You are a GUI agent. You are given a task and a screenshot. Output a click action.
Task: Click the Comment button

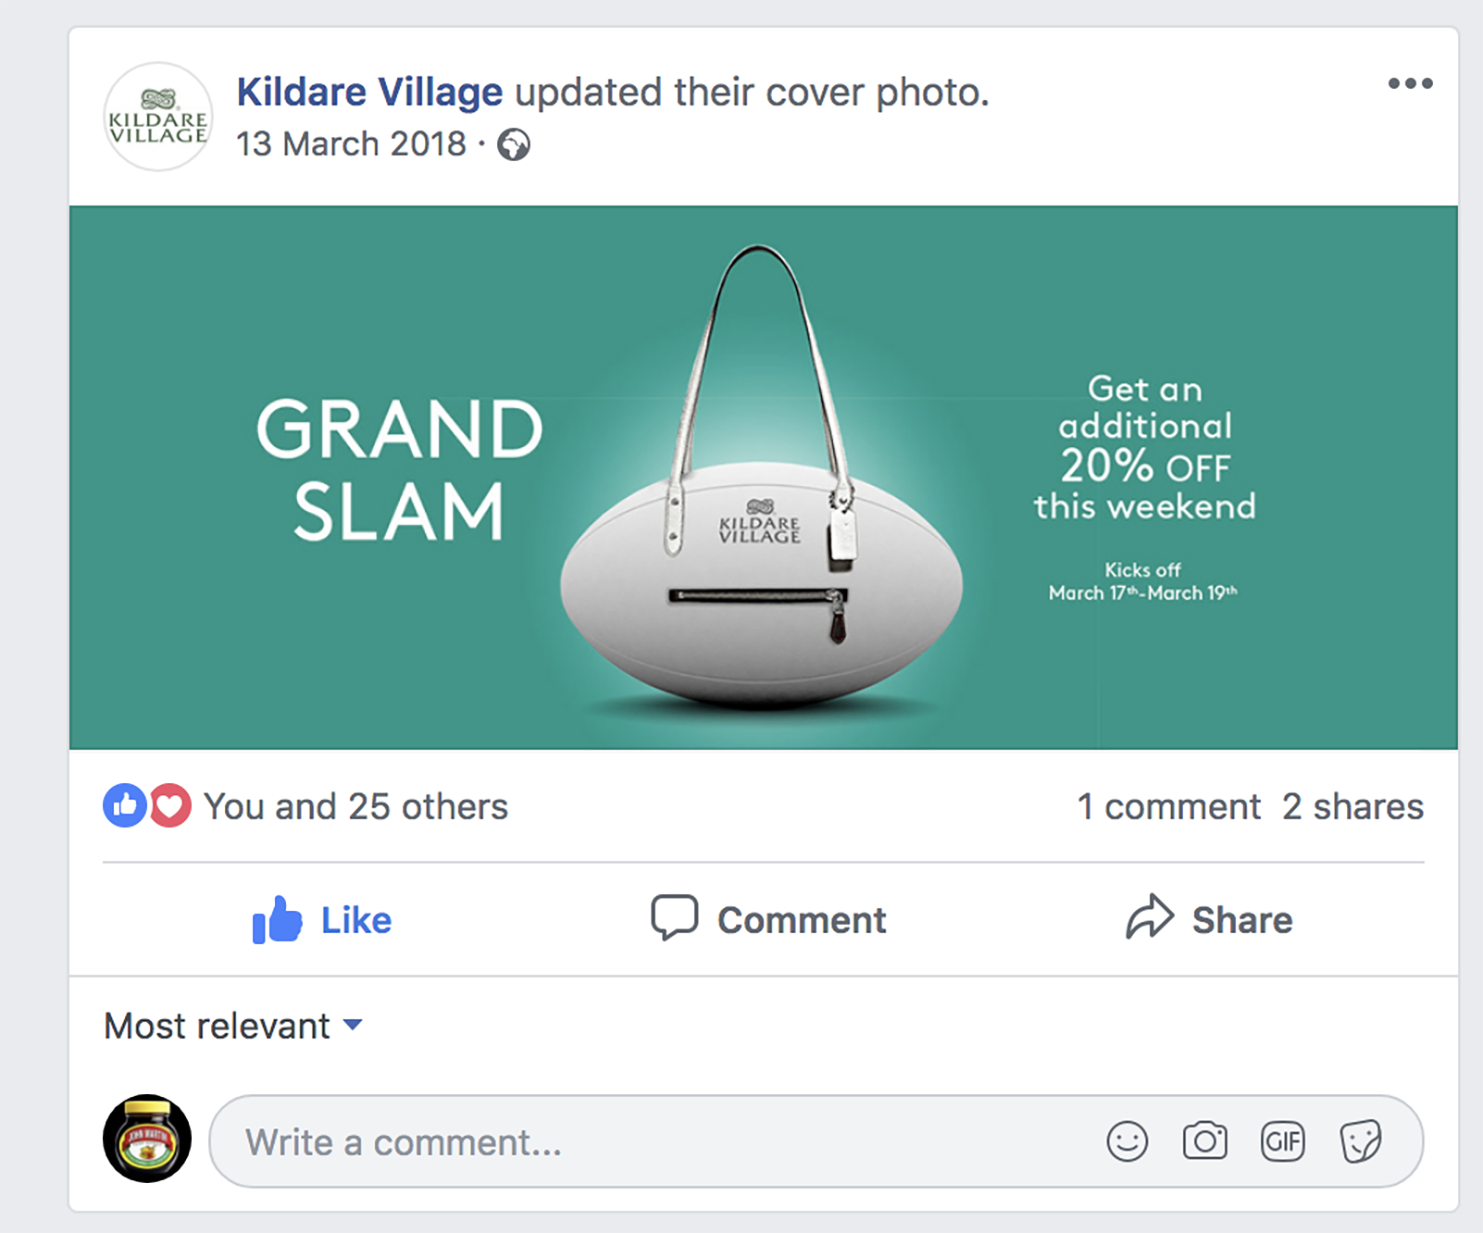pyautogui.click(x=768, y=920)
